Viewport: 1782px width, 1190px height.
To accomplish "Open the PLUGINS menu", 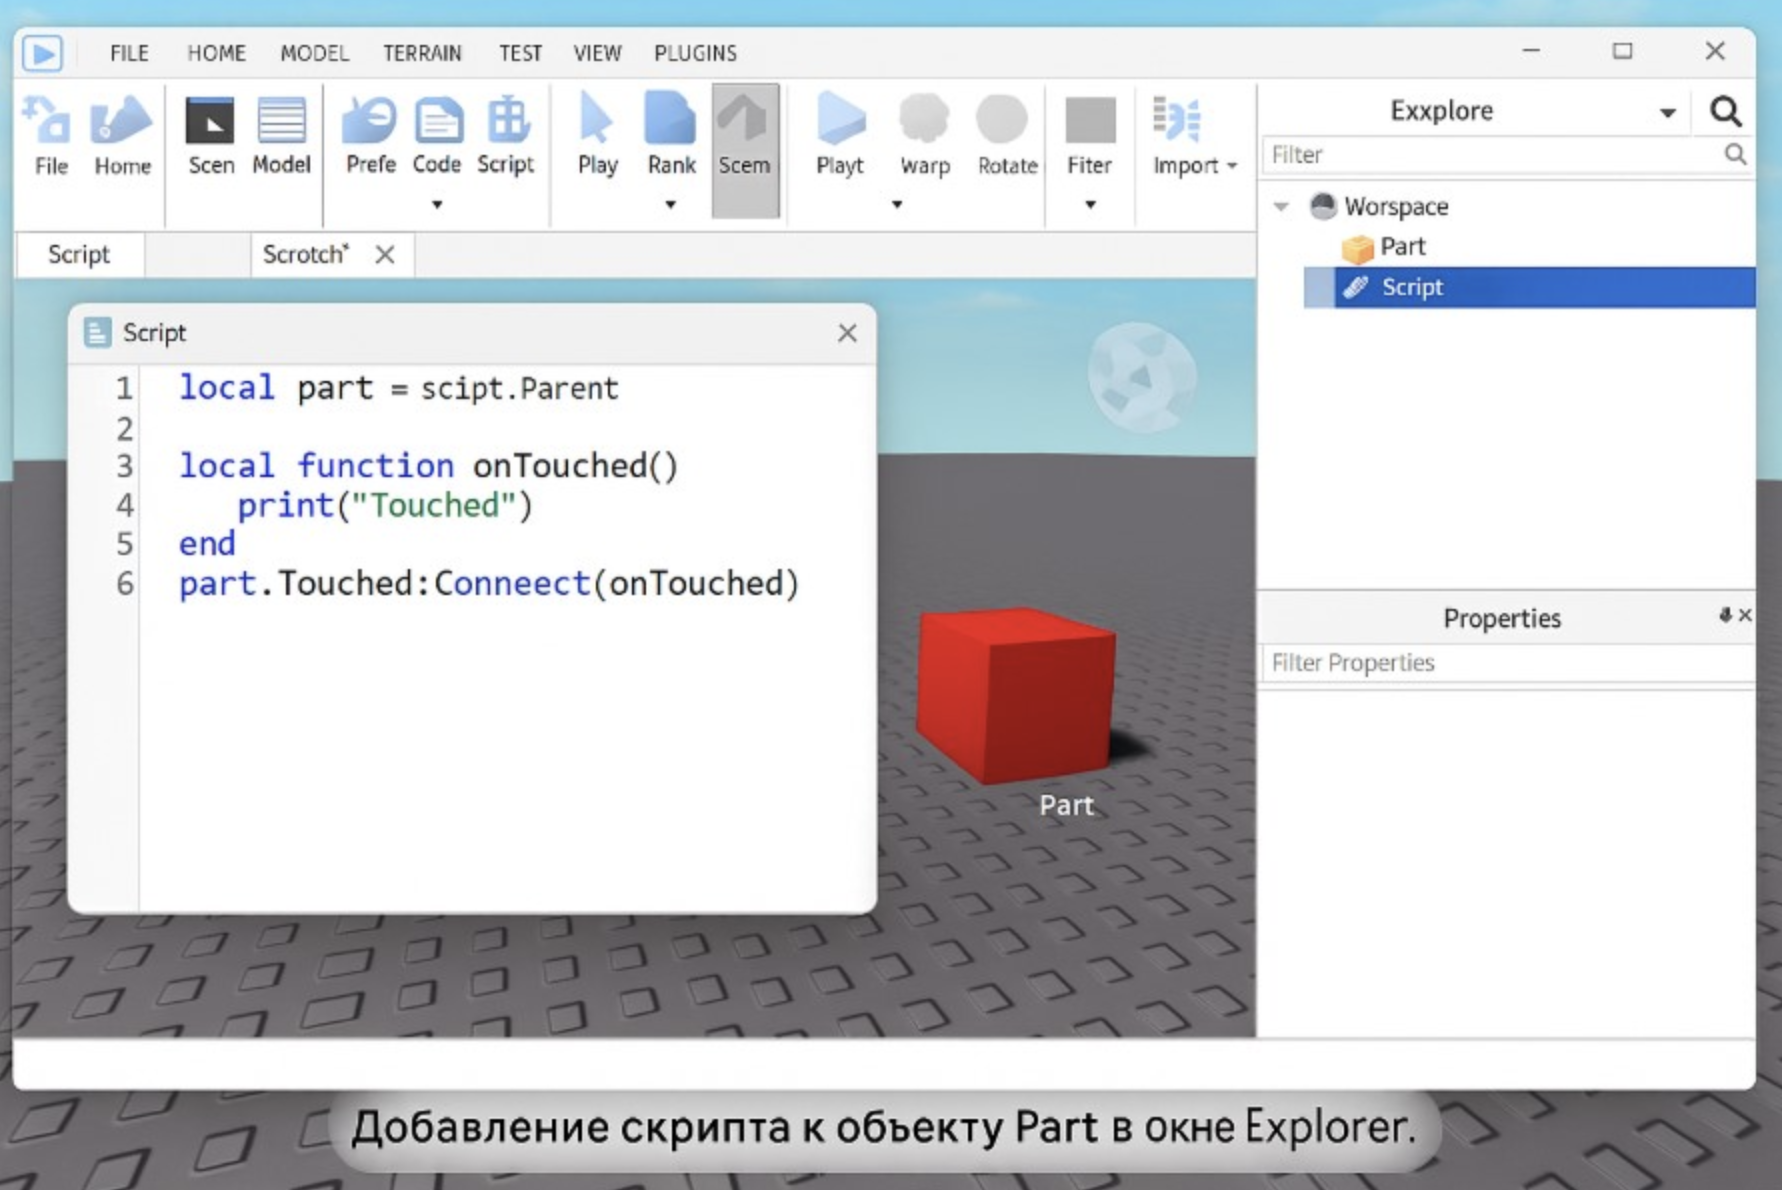I will click(x=695, y=53).
